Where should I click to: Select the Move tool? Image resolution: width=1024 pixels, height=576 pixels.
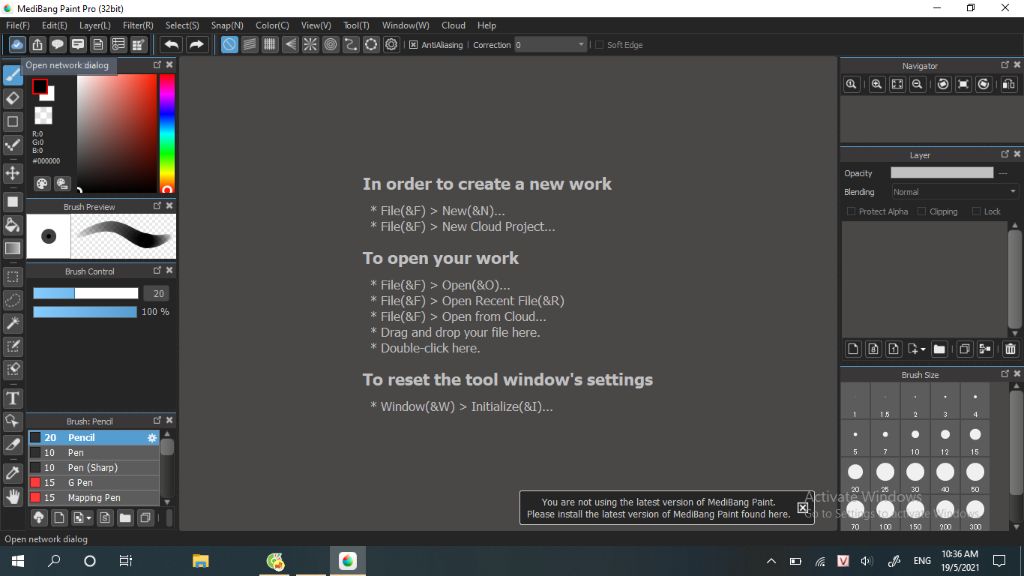pyautogui.click(x=12, y=173)
